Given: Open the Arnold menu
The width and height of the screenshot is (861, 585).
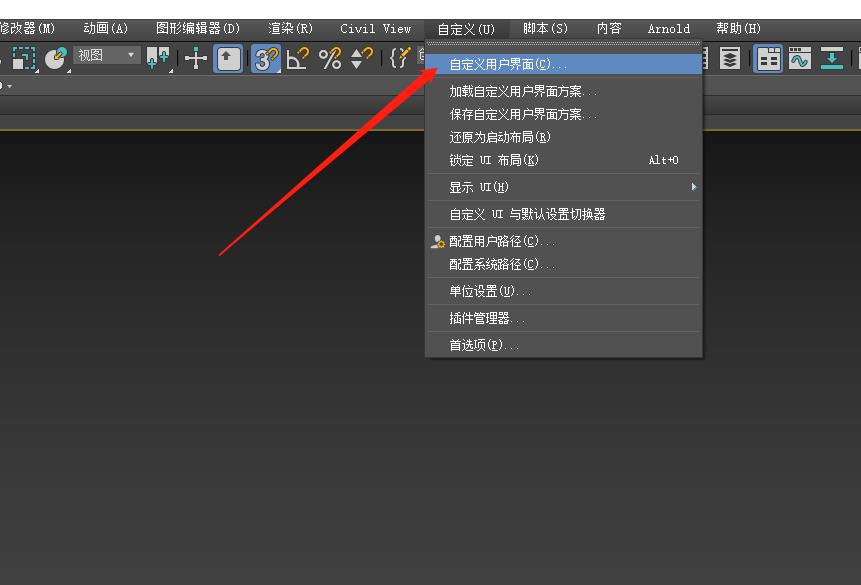Looking at the screenshot, I should tap(669, 29).
